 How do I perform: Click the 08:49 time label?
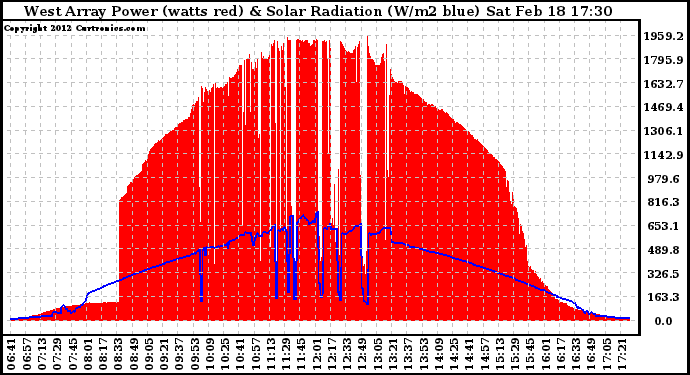tap(132, 354)
